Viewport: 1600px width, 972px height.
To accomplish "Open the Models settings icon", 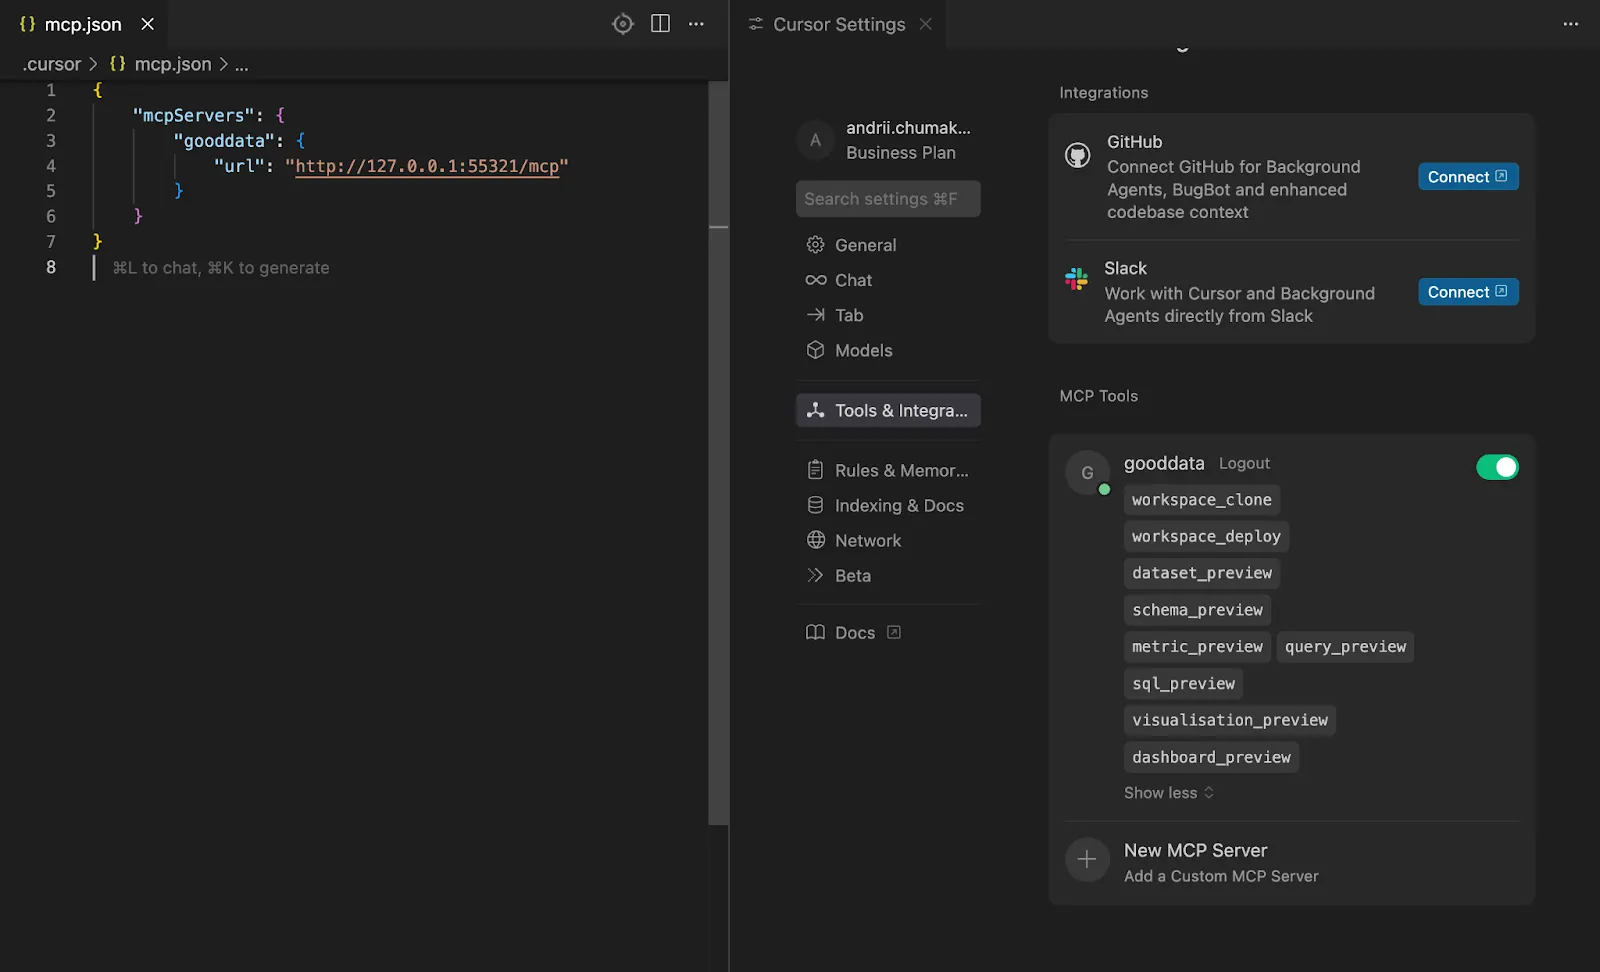I will pos(815,350).
